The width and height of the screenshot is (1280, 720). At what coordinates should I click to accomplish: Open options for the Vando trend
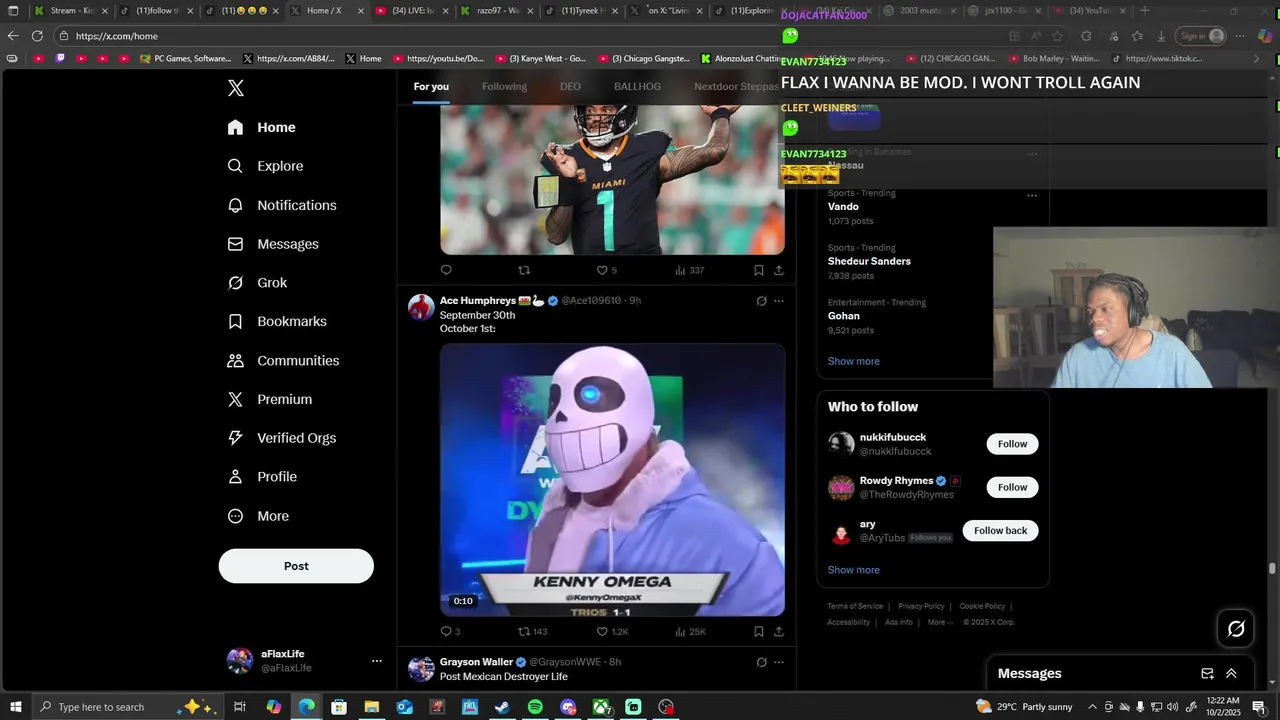[x=1032, y=195]
